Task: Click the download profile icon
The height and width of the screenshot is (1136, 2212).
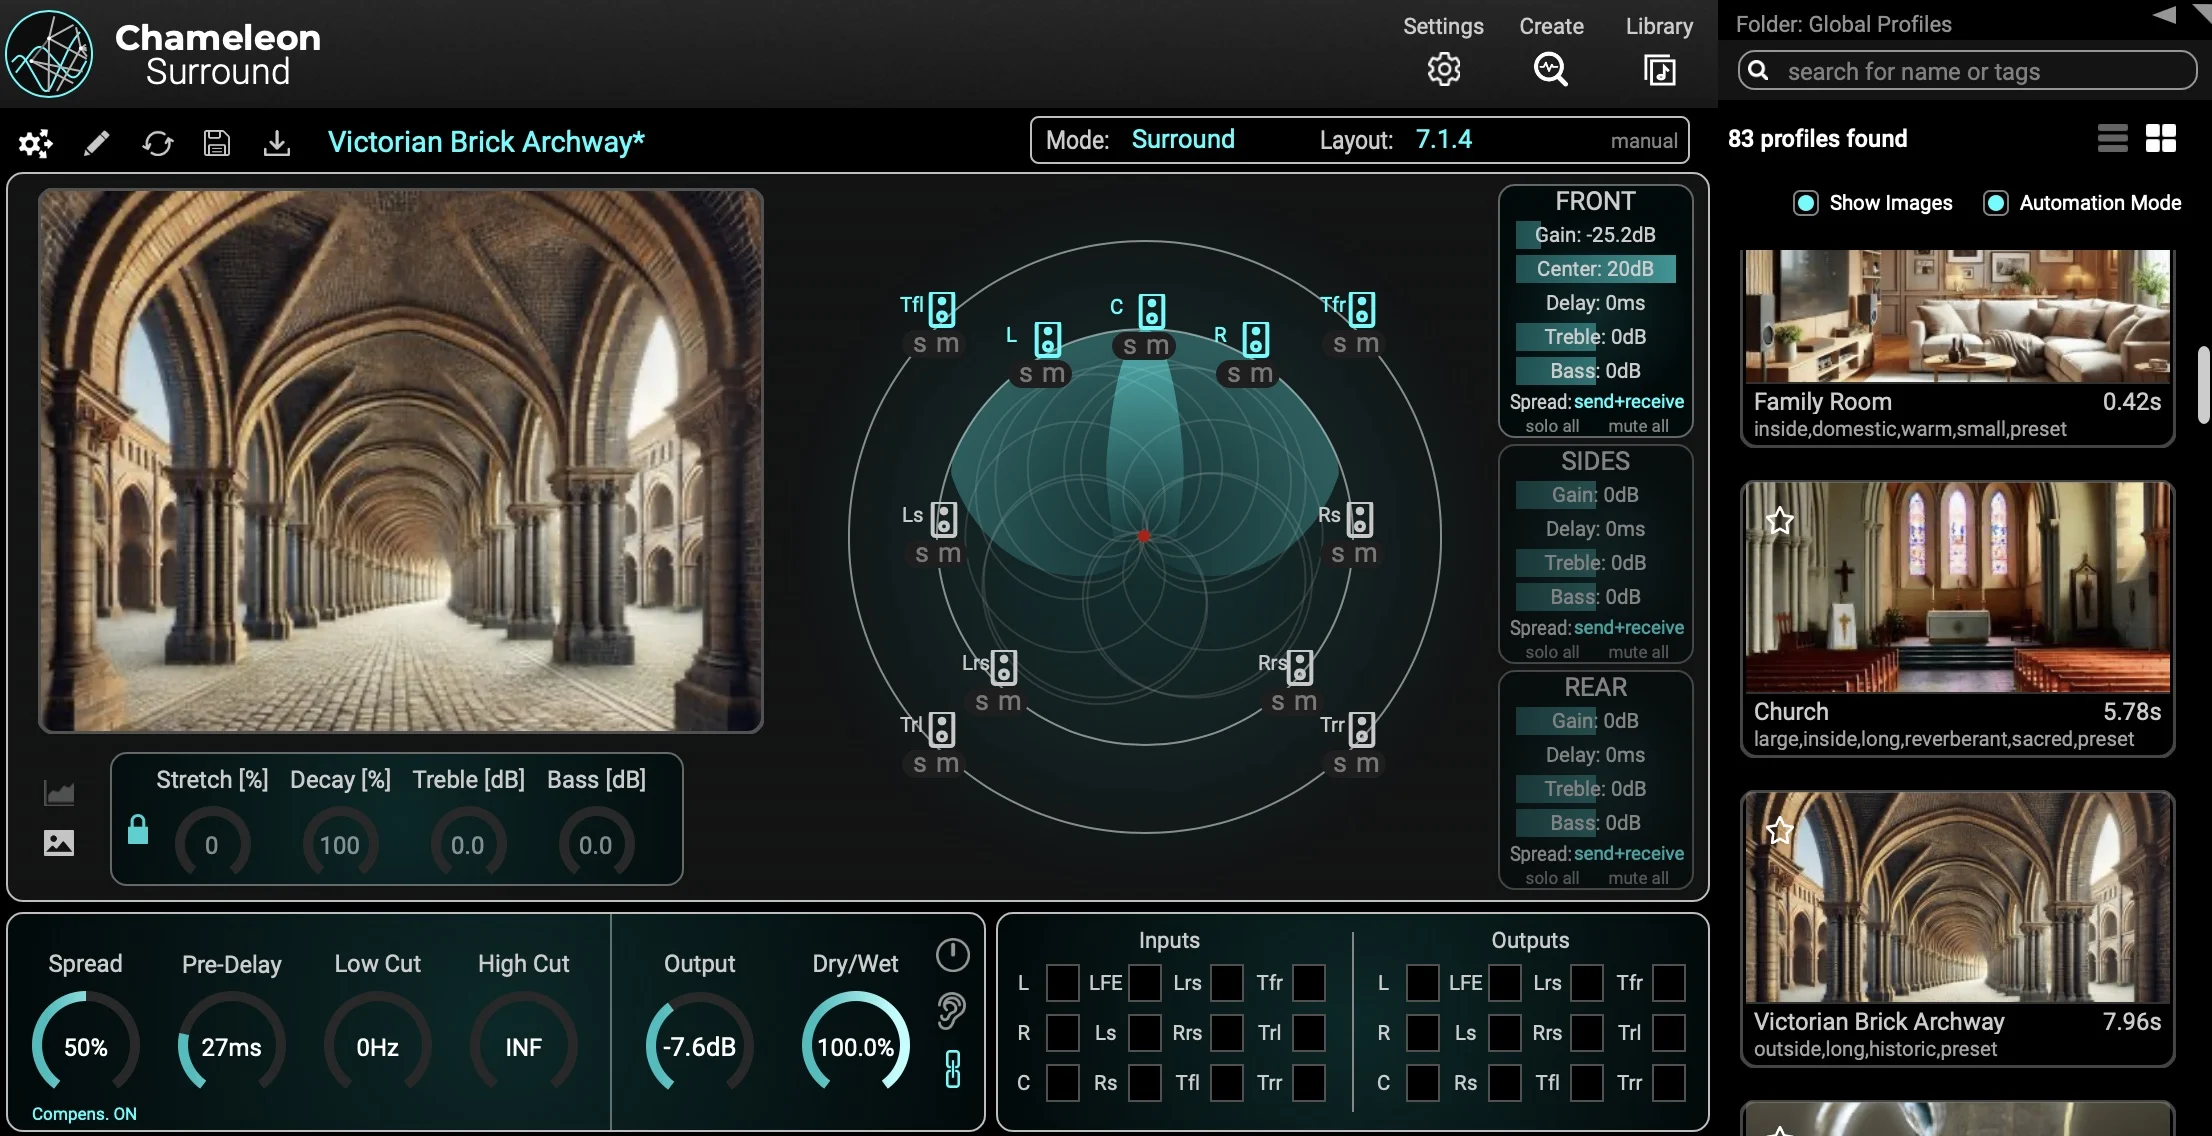Action: pos(276,143)
